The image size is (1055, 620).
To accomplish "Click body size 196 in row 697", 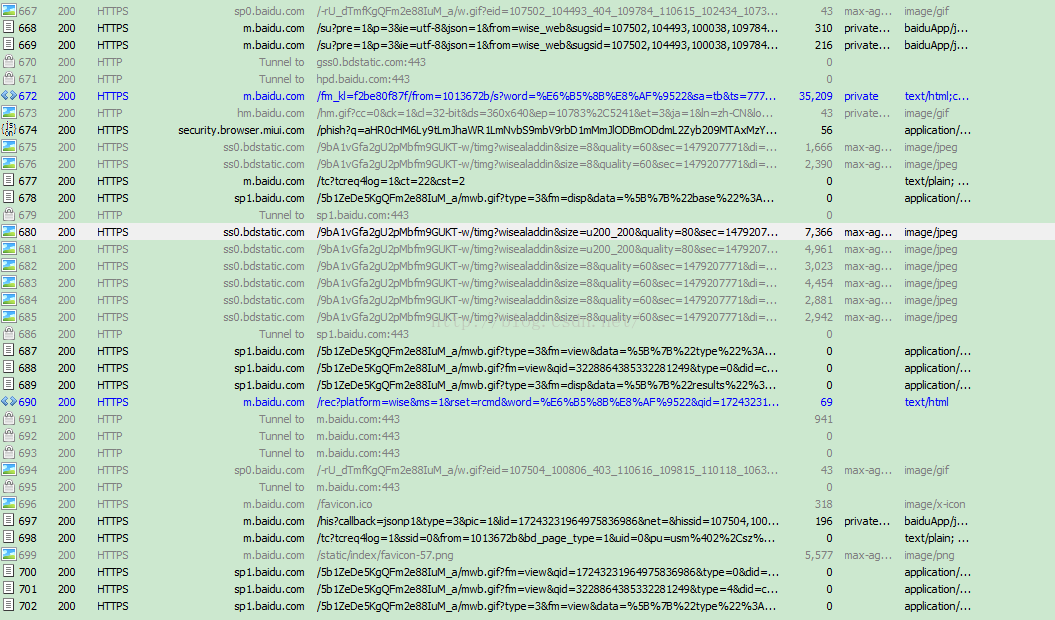I will tap(824, 521).
